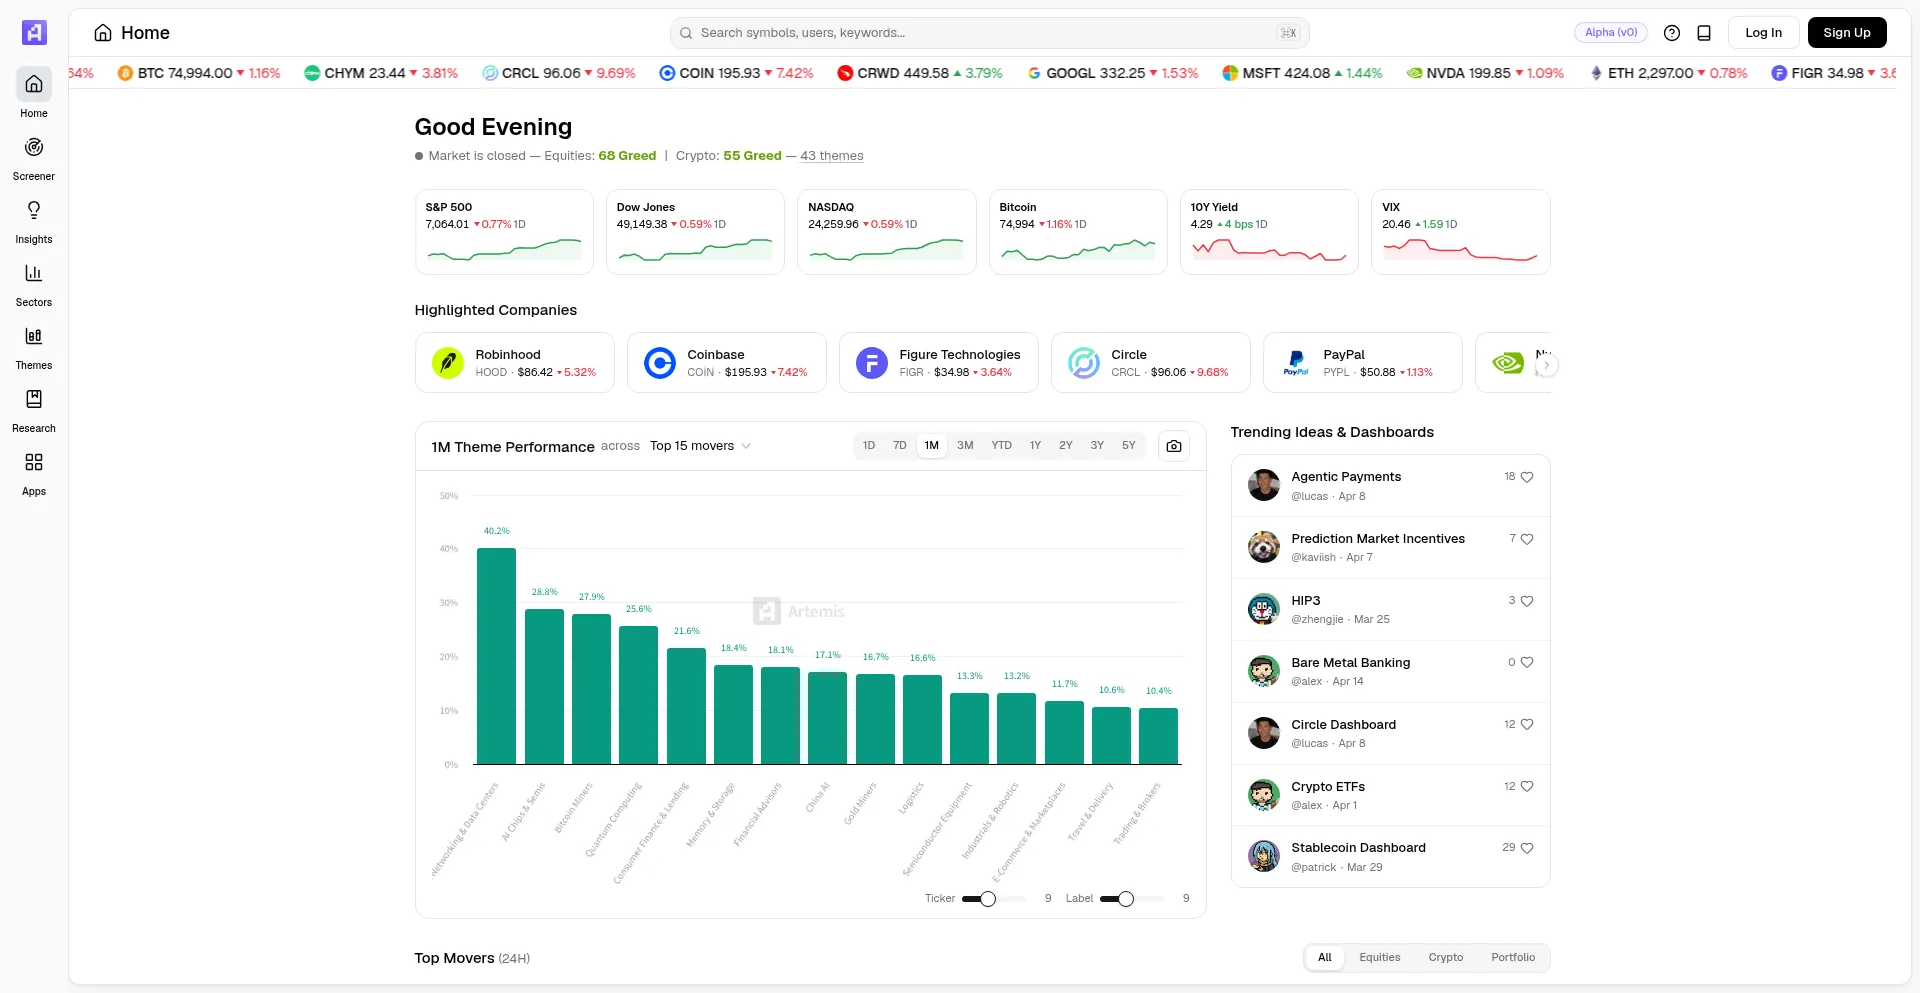The width and height of the screenshot is (1920, 993).
Task: Open the Research sidebar icon
Action: tap(34, 399)
